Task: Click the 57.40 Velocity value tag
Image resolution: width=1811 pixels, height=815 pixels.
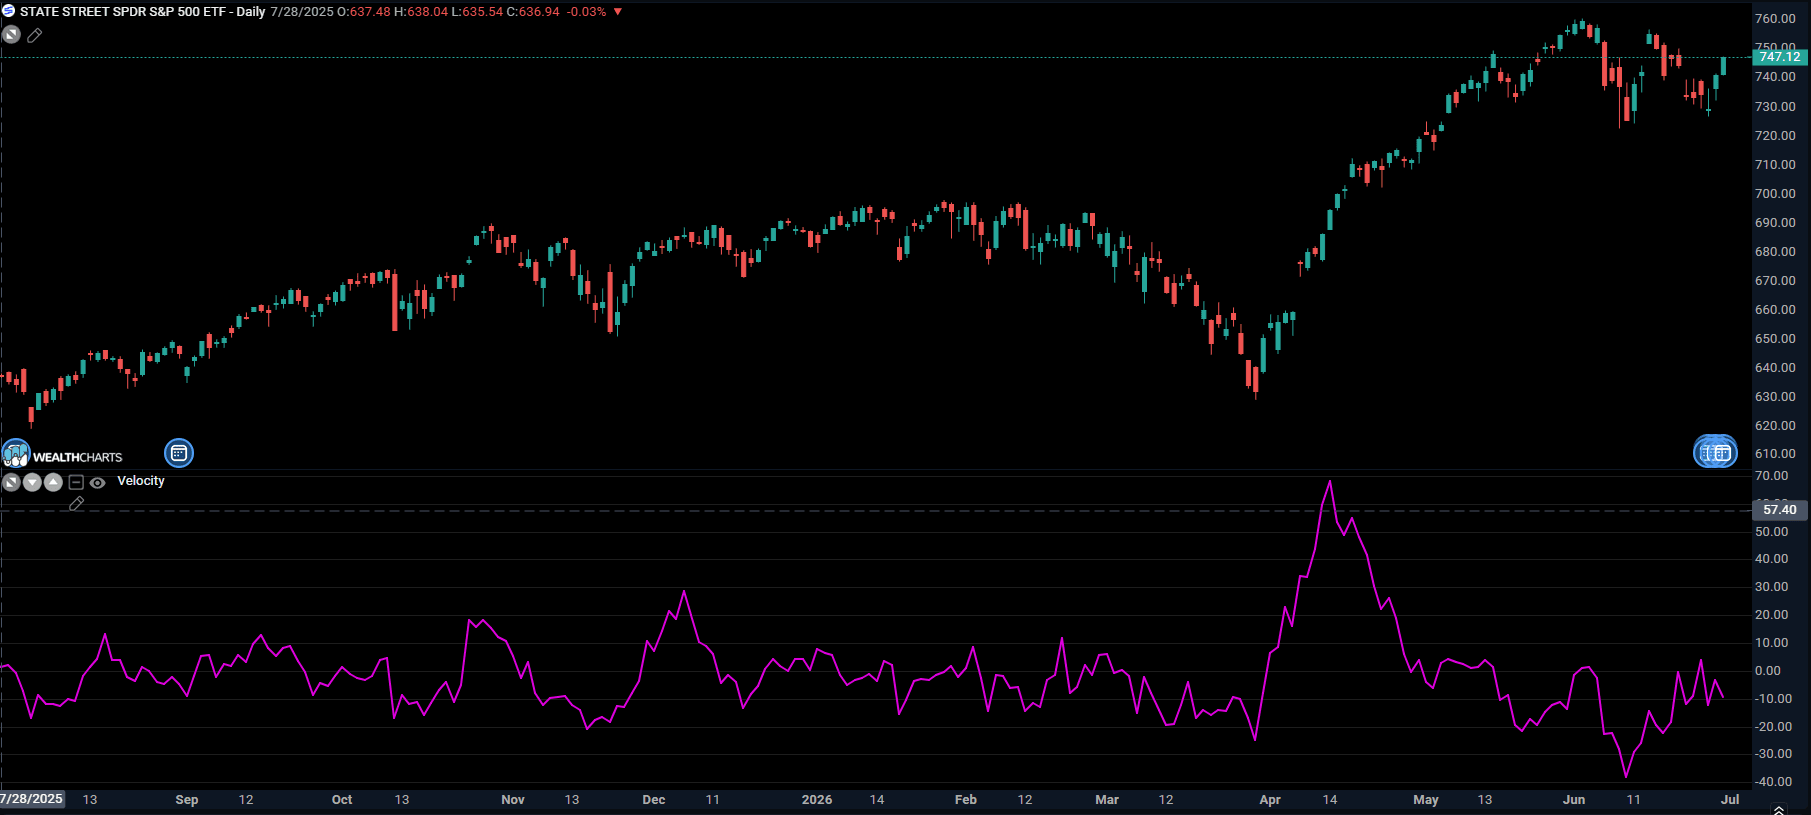Action: pos(1779,510)
